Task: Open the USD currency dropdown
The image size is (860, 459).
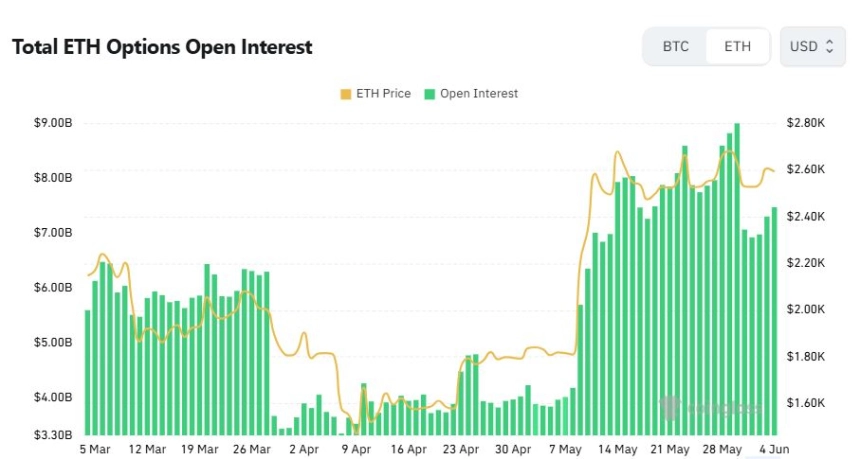Action: point(812,47)
